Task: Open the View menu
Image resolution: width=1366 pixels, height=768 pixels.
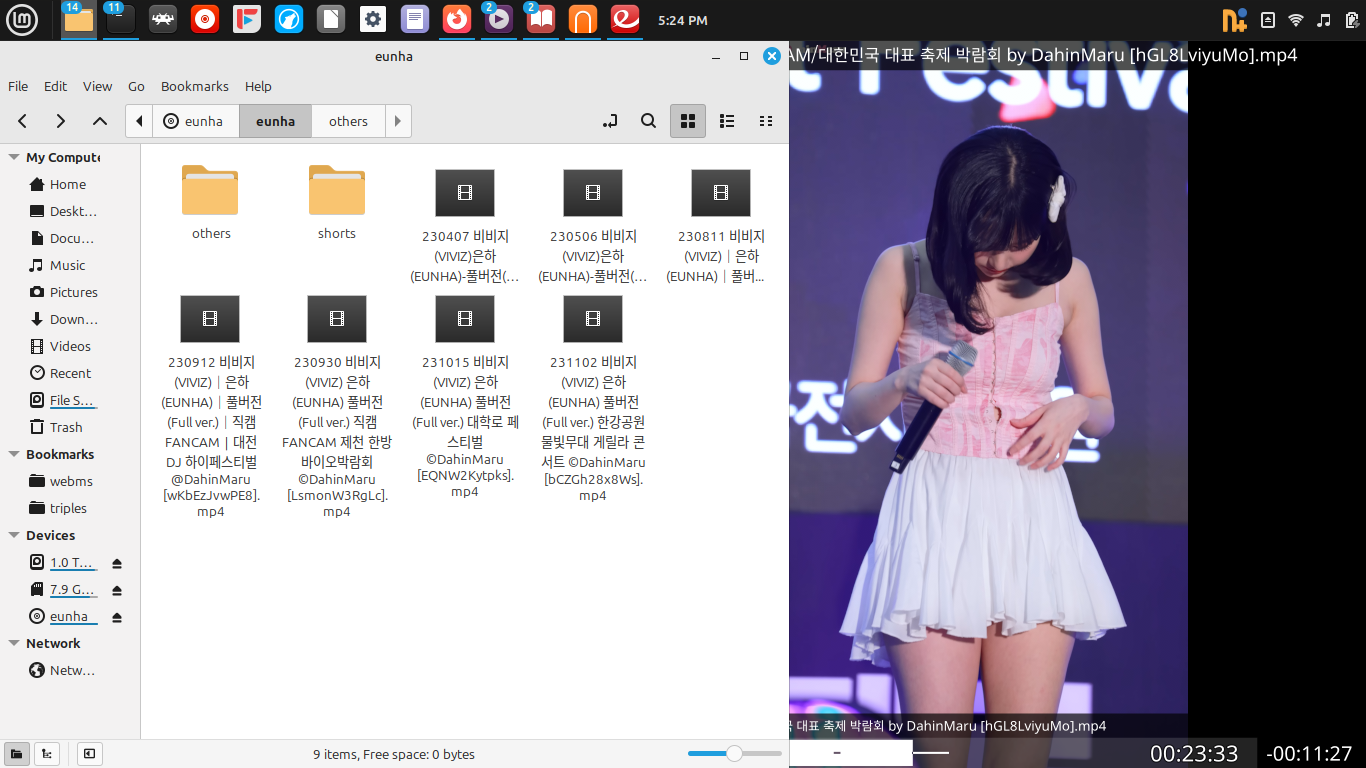Action: [x=98, y=86]
